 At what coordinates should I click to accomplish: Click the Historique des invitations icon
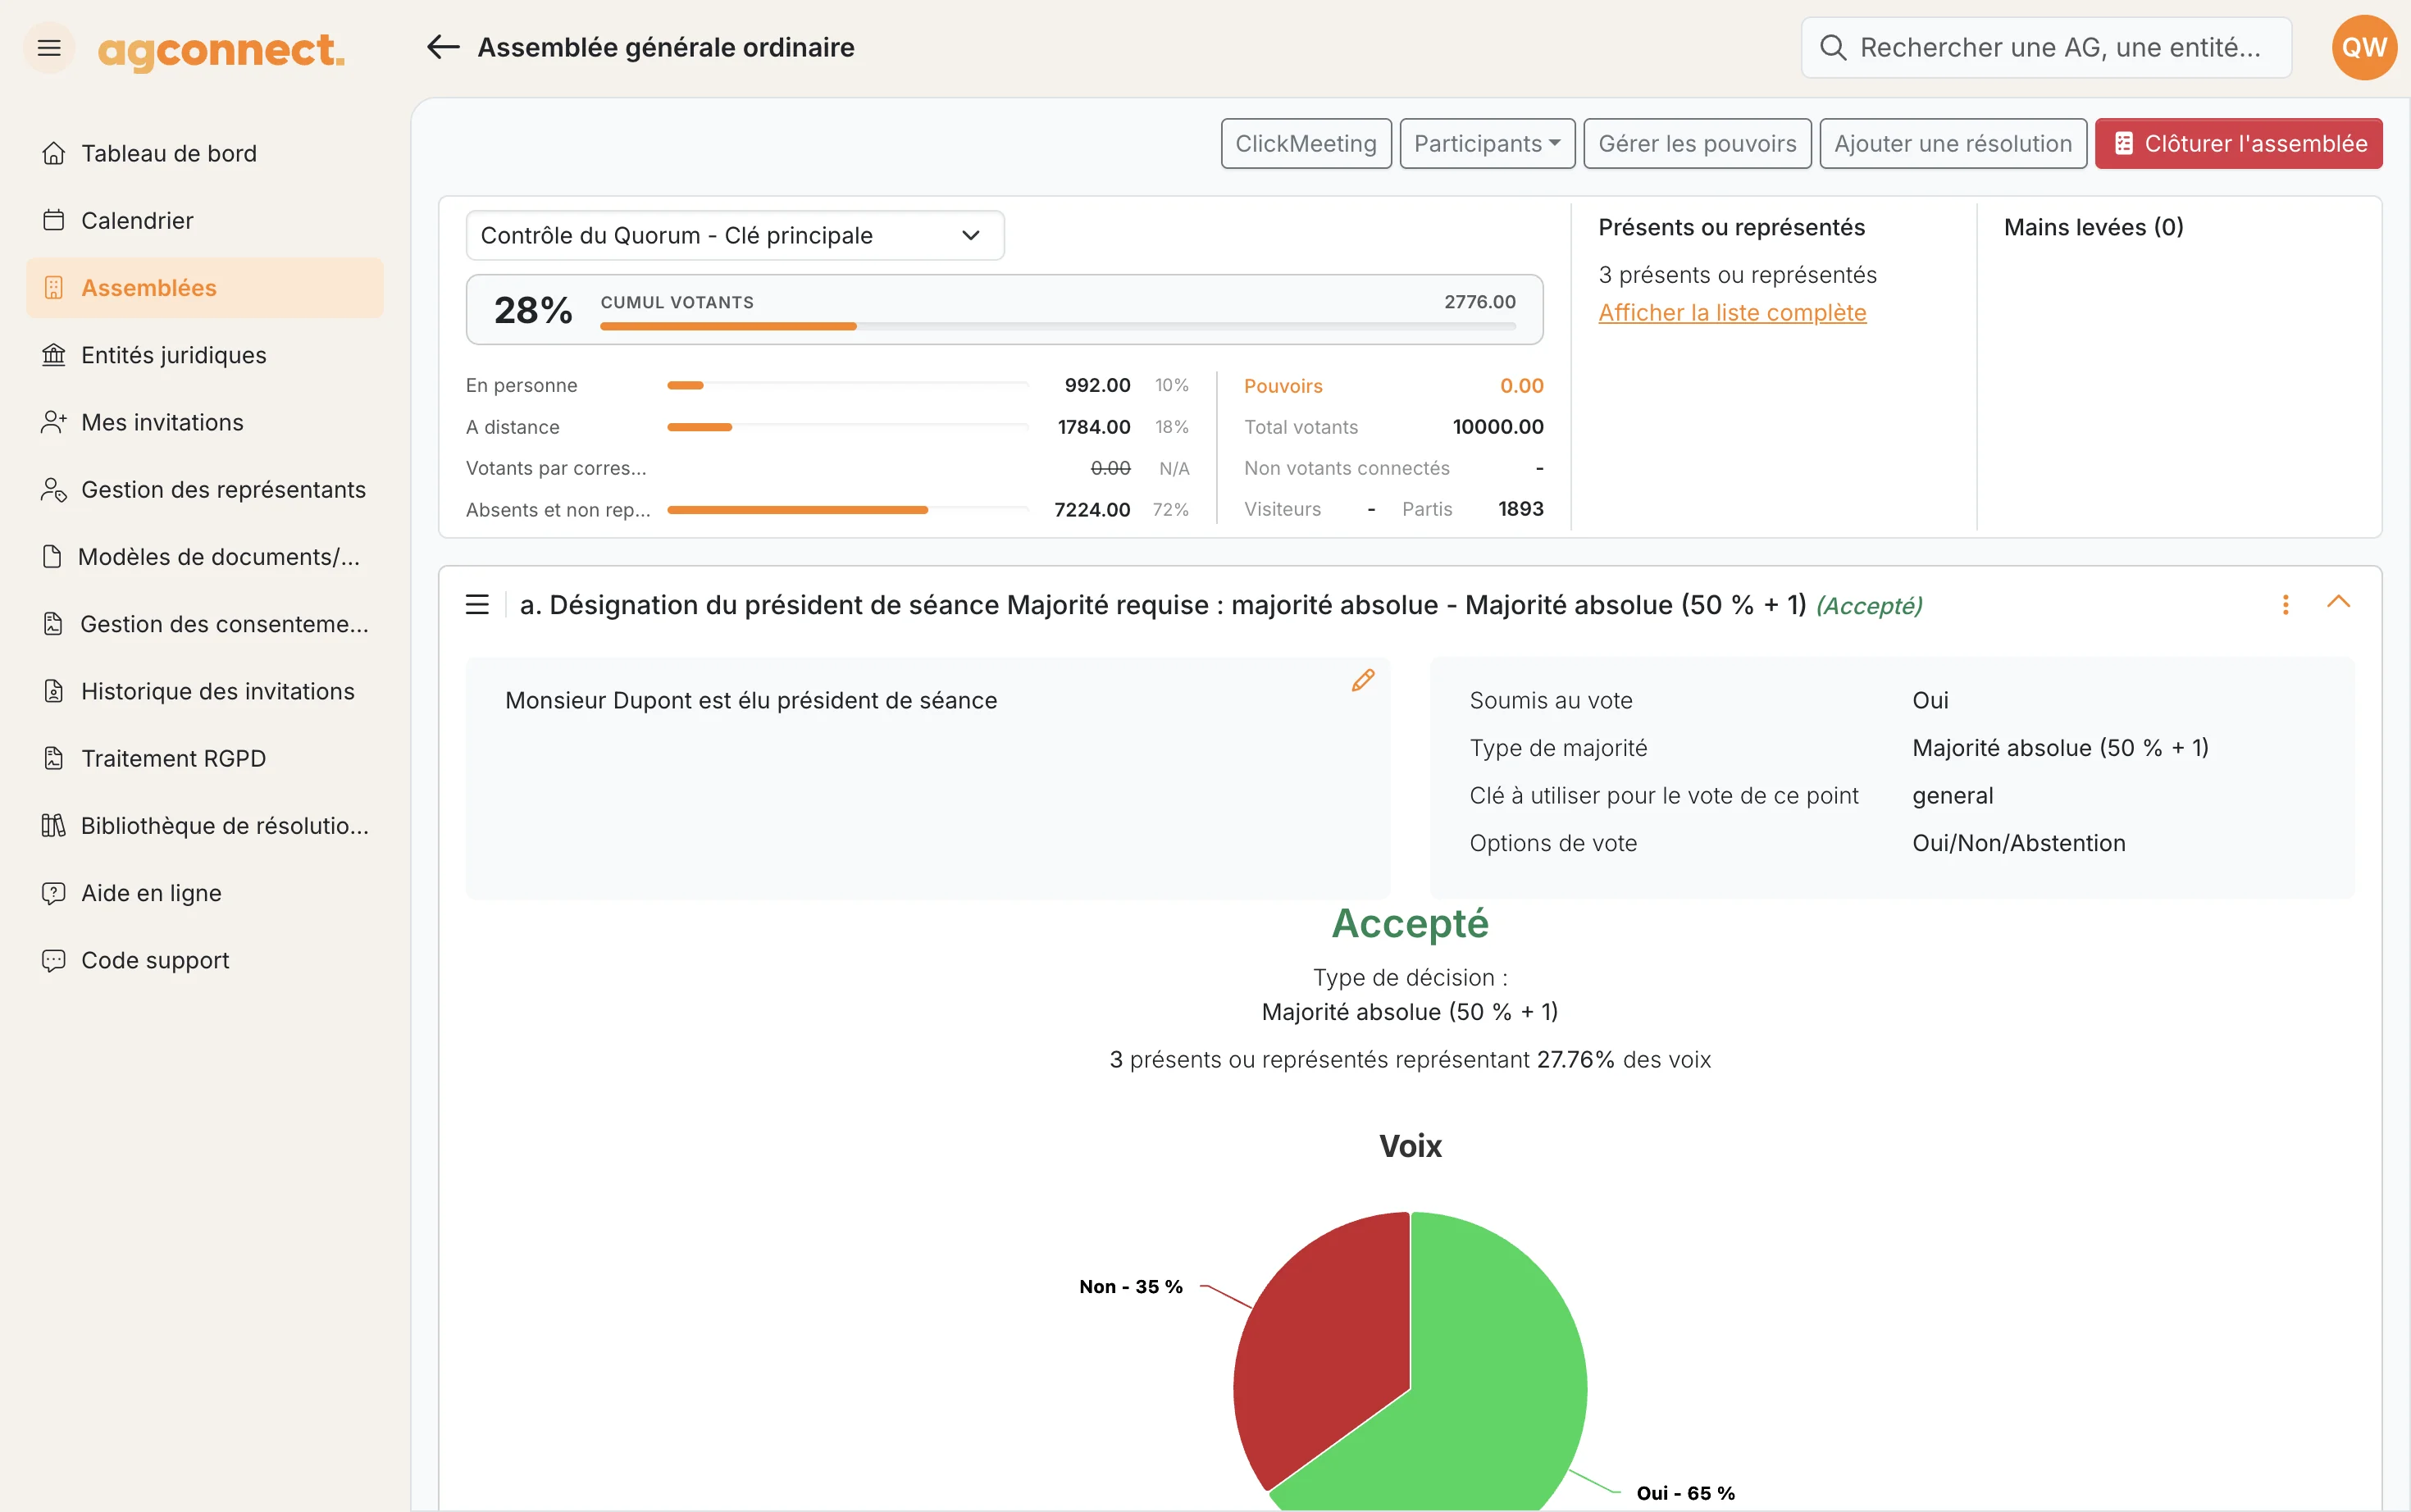(54, 691)
